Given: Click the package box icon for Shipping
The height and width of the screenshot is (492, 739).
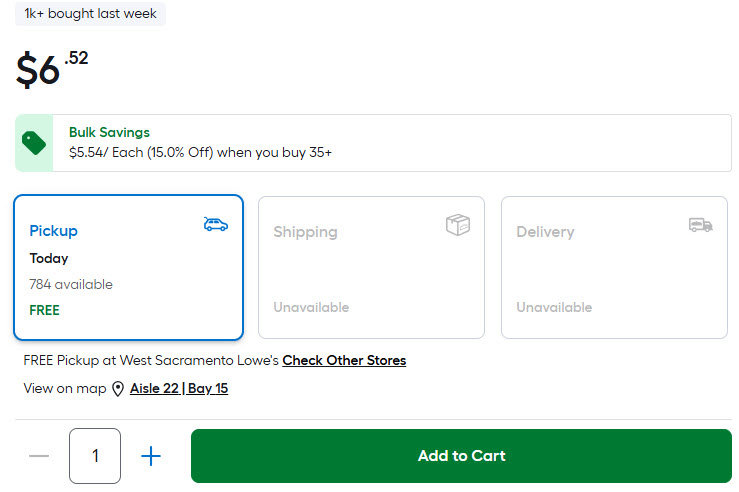Looking at the screenshot, I should (x=457, y=225).
